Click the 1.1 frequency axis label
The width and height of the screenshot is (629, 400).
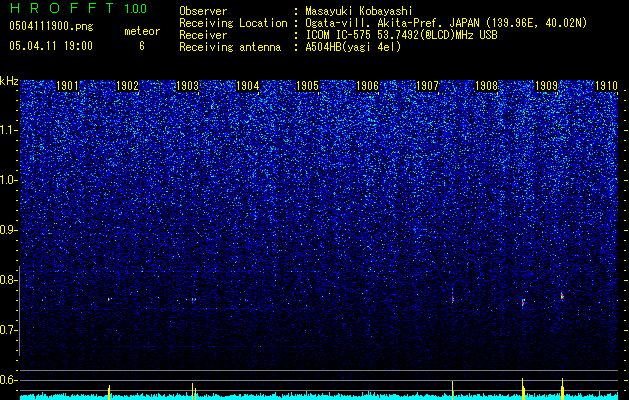point(8,130)
